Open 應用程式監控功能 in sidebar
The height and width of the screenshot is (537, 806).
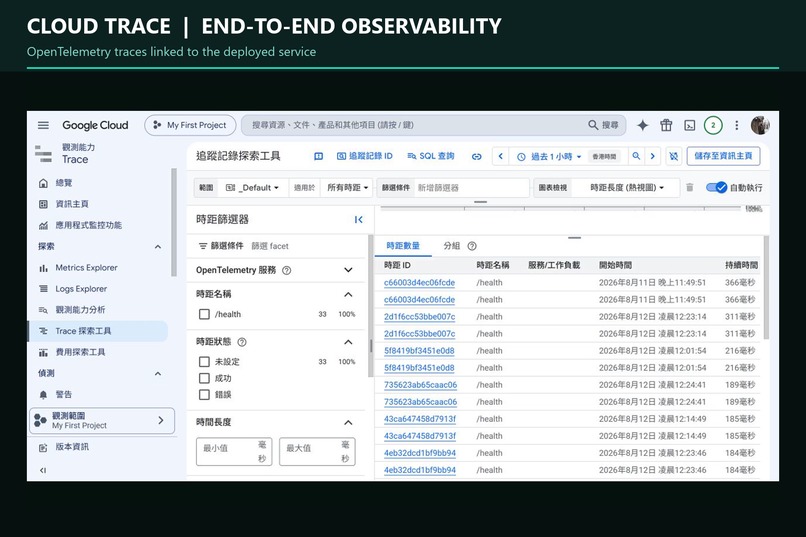click(88, 225)
